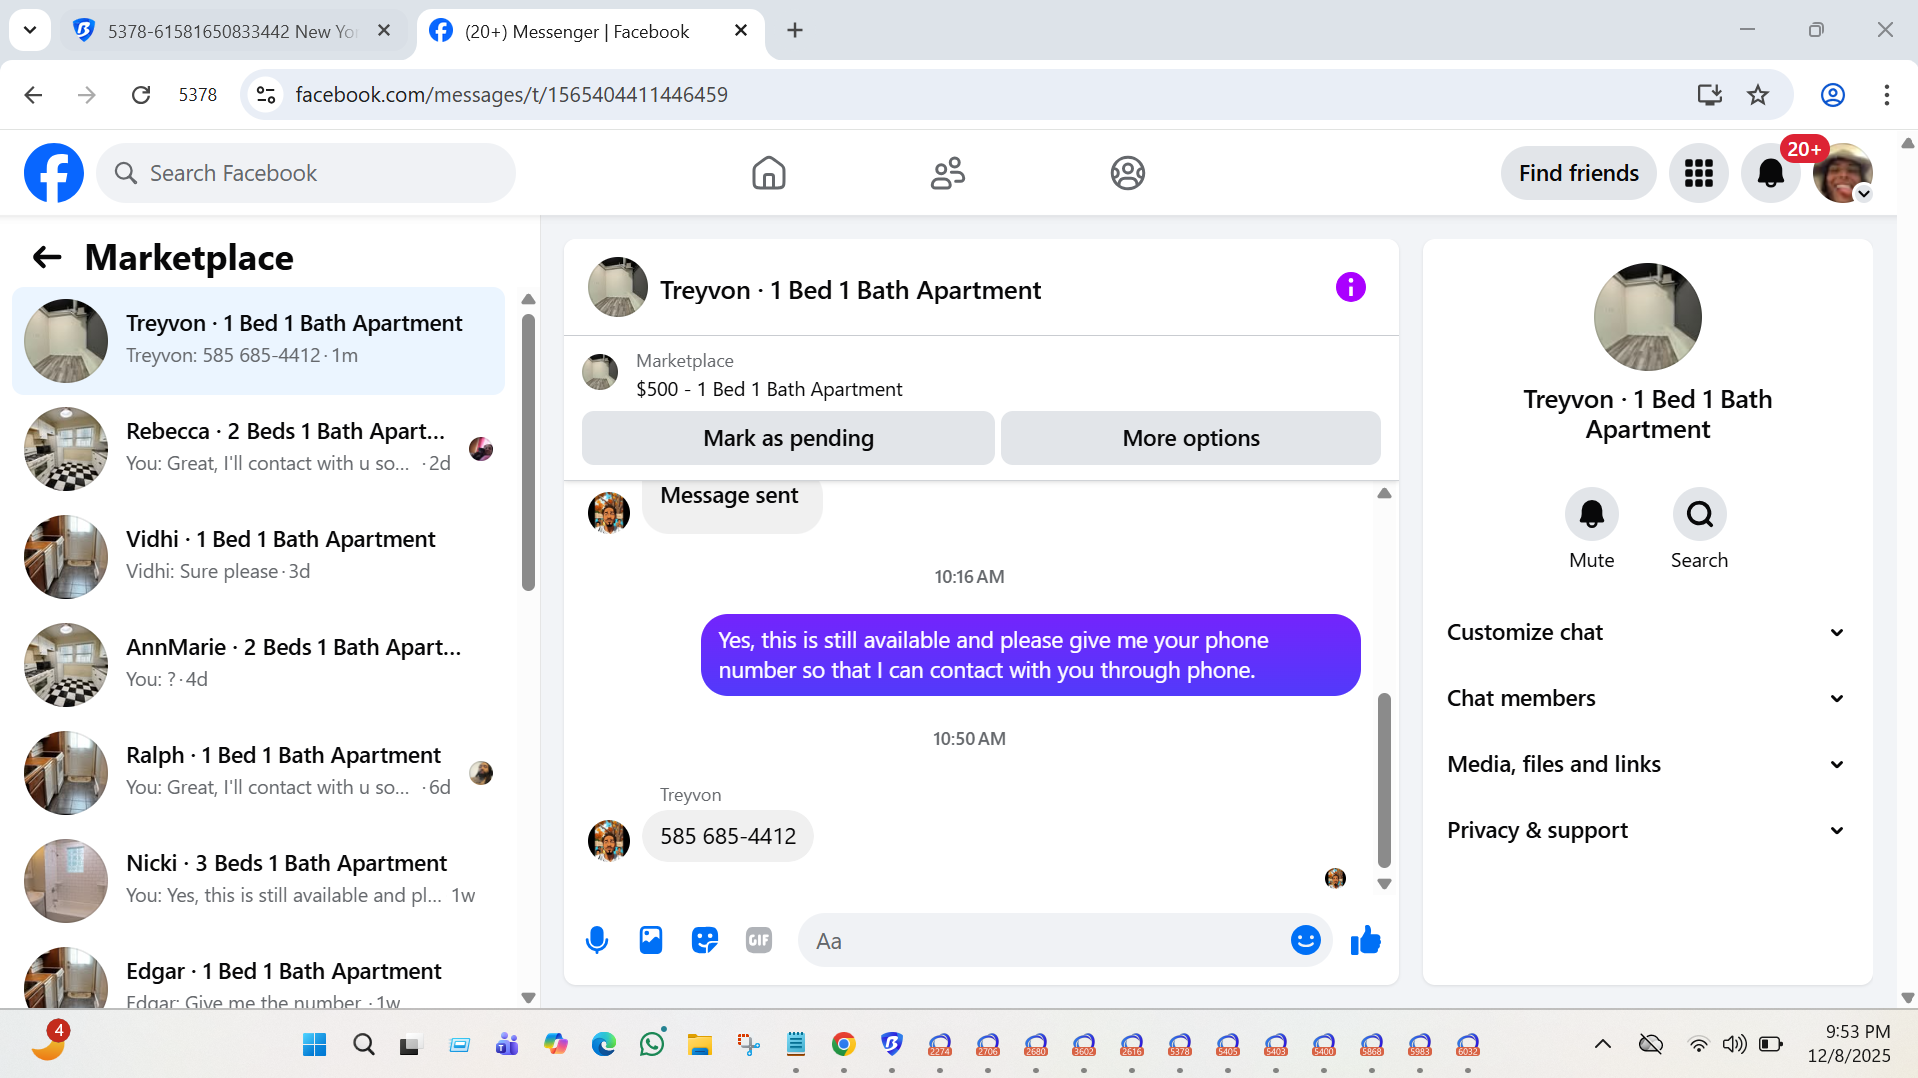Image resolution: width=1918 pixels, height=1078 pixels.
Task: Bookmark this tab with the star icon
Action: tap(1757, 95)
